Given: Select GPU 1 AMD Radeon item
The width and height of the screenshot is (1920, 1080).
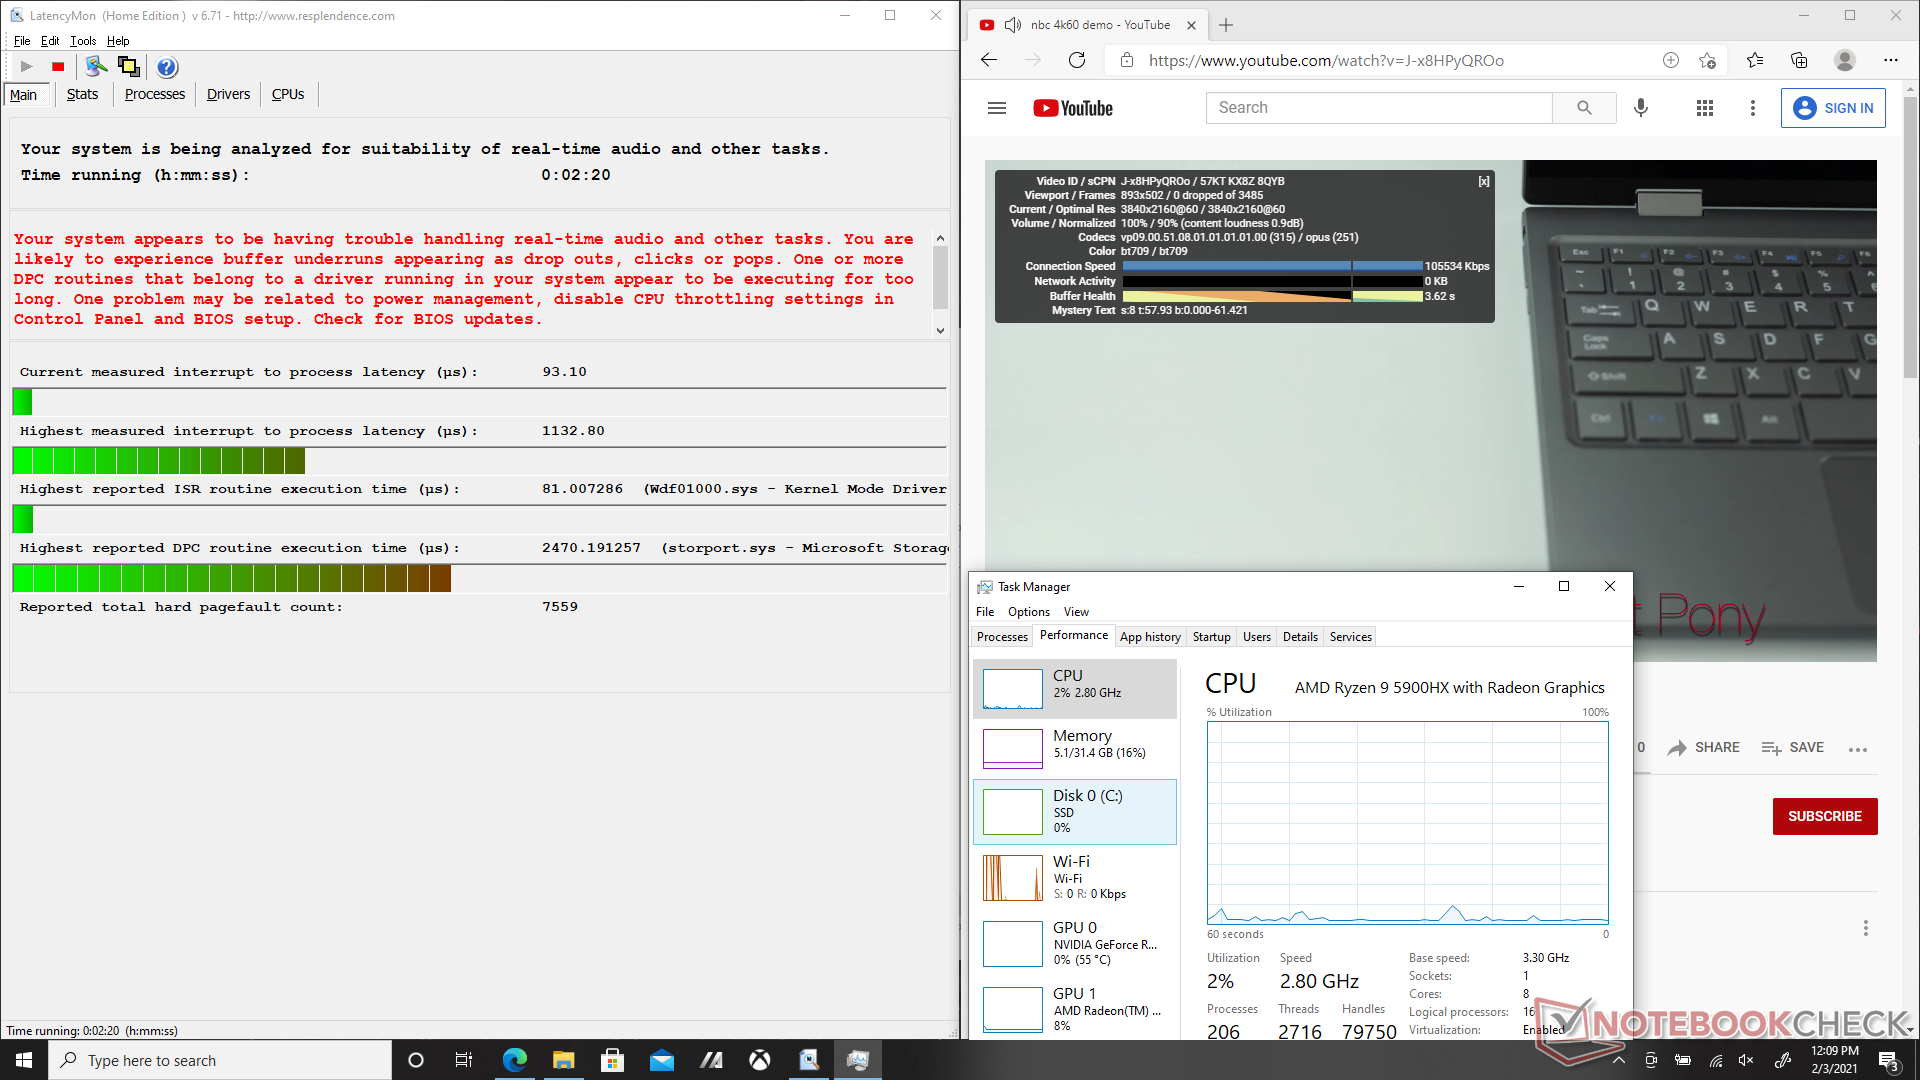Looking at the screenshot, I should point(1075,1009).
